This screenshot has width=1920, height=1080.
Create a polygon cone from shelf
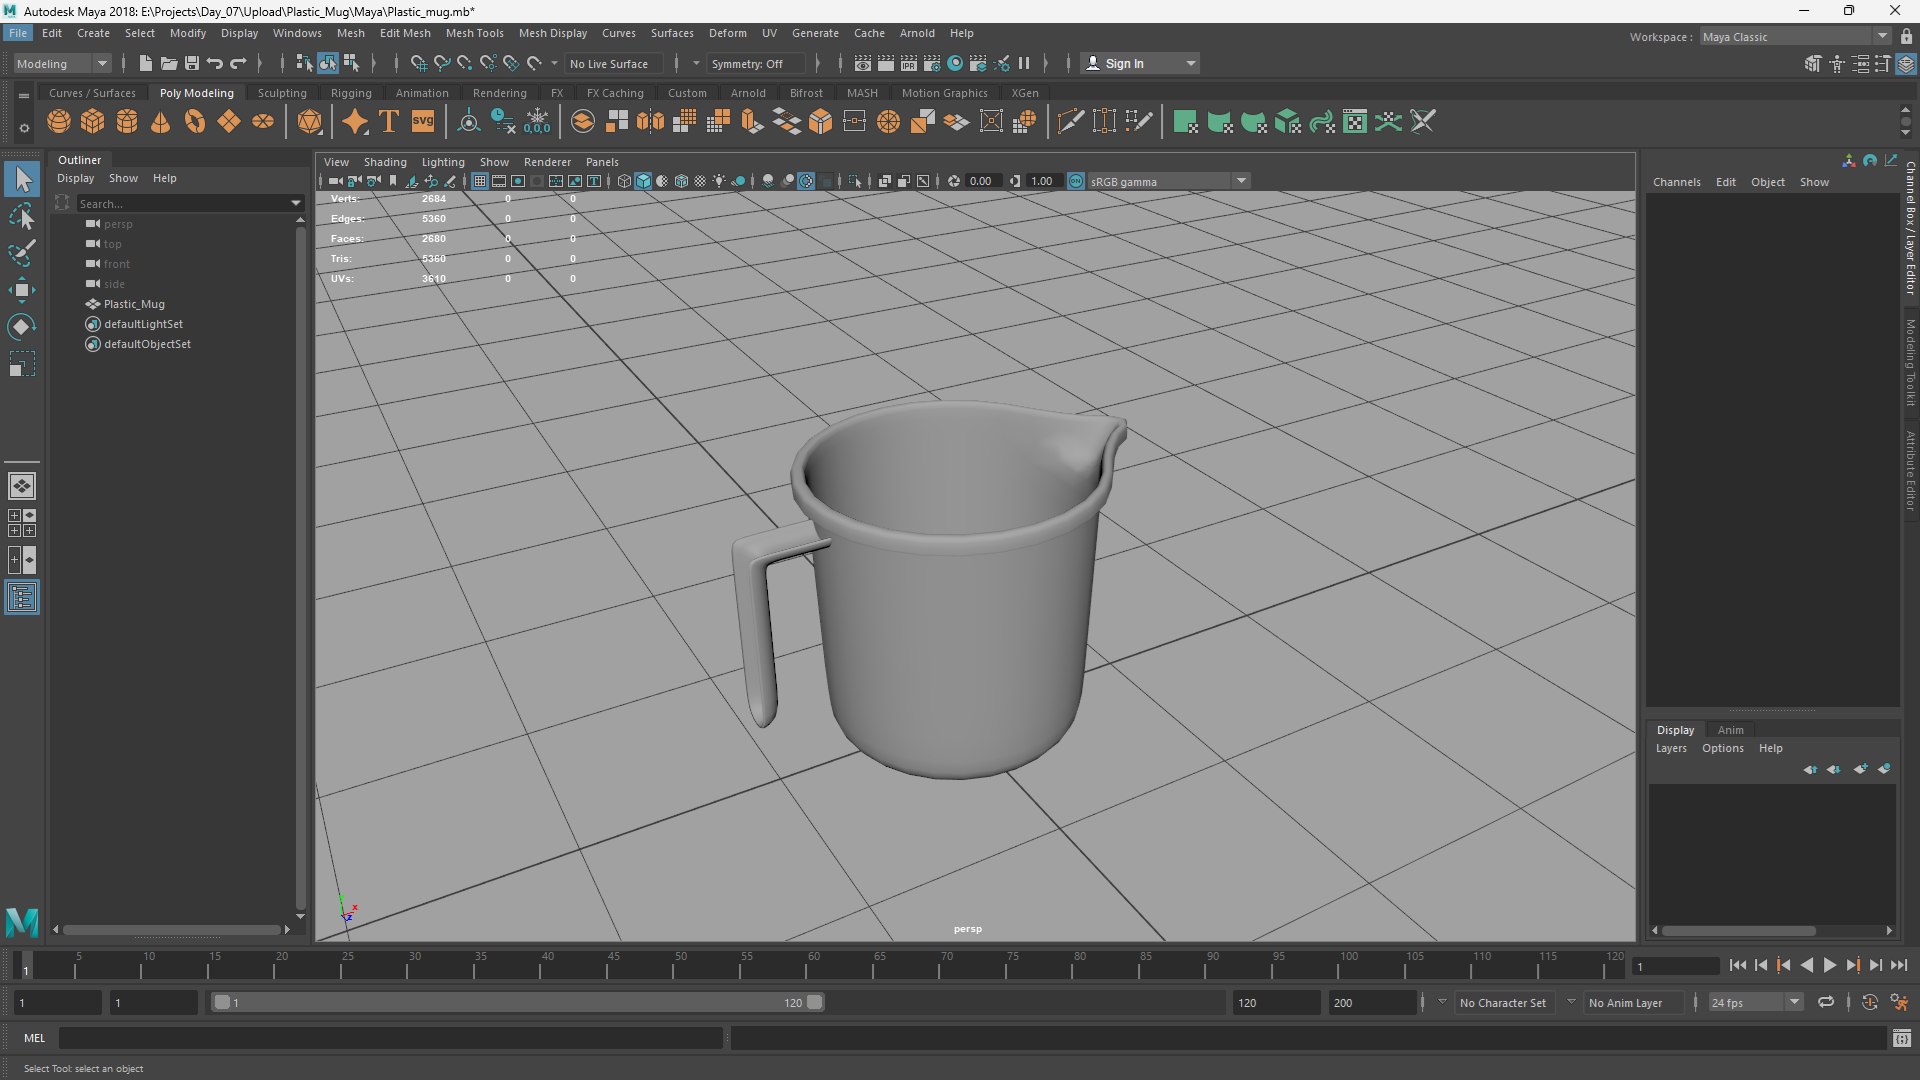coord(161,122)
